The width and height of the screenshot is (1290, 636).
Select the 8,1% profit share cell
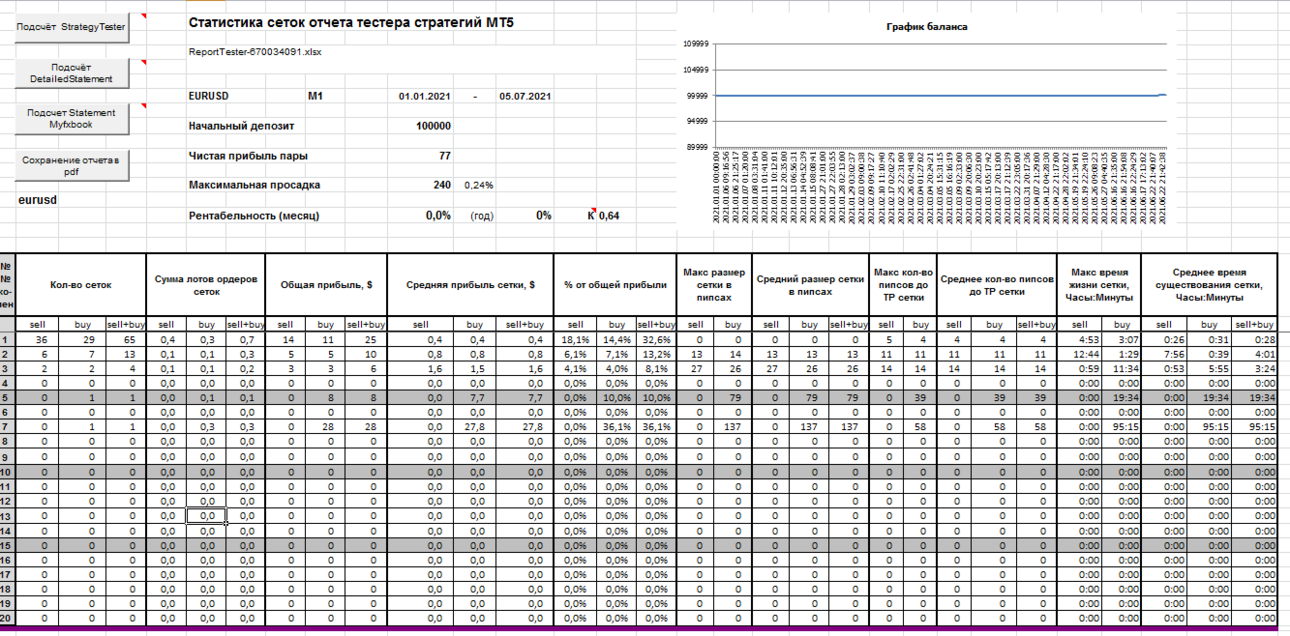pos(656,367)
